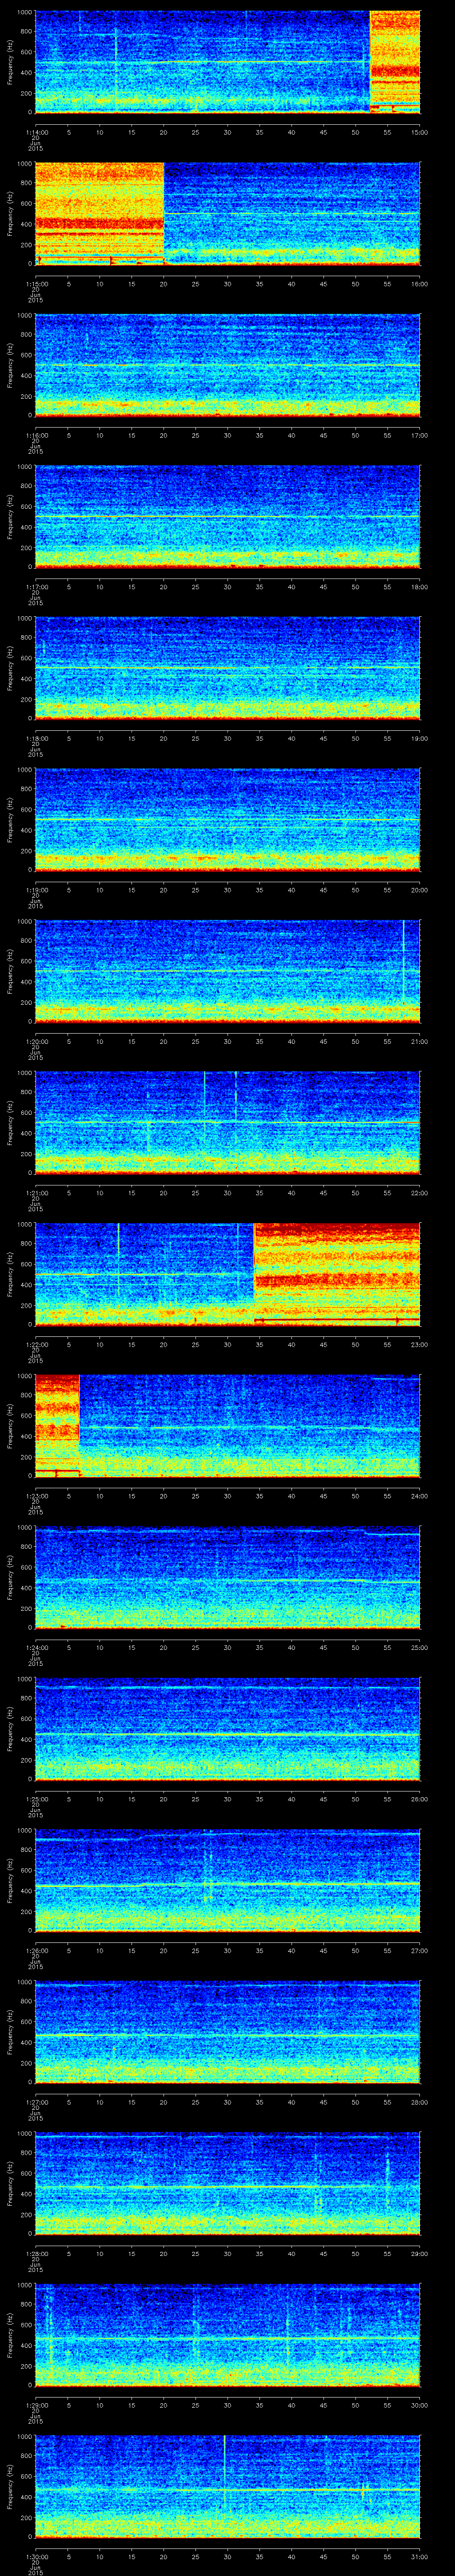Click the 1:25:00 start time label

pos(36,1799)
